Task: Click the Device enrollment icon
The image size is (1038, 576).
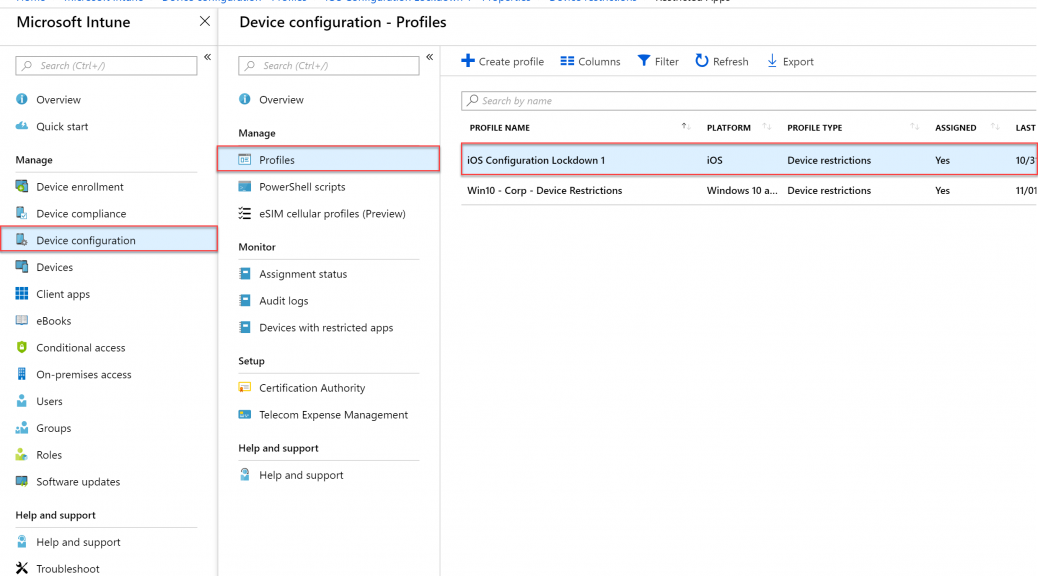Action: pyautogui.click(x=22, y=186)
